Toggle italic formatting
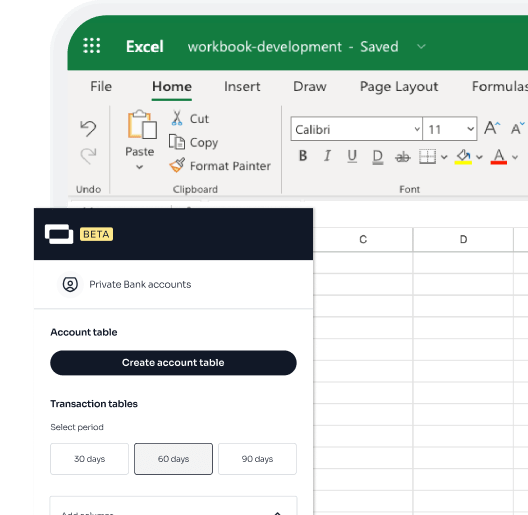Screen dimensions: 528x515 [x=327, y=156]
